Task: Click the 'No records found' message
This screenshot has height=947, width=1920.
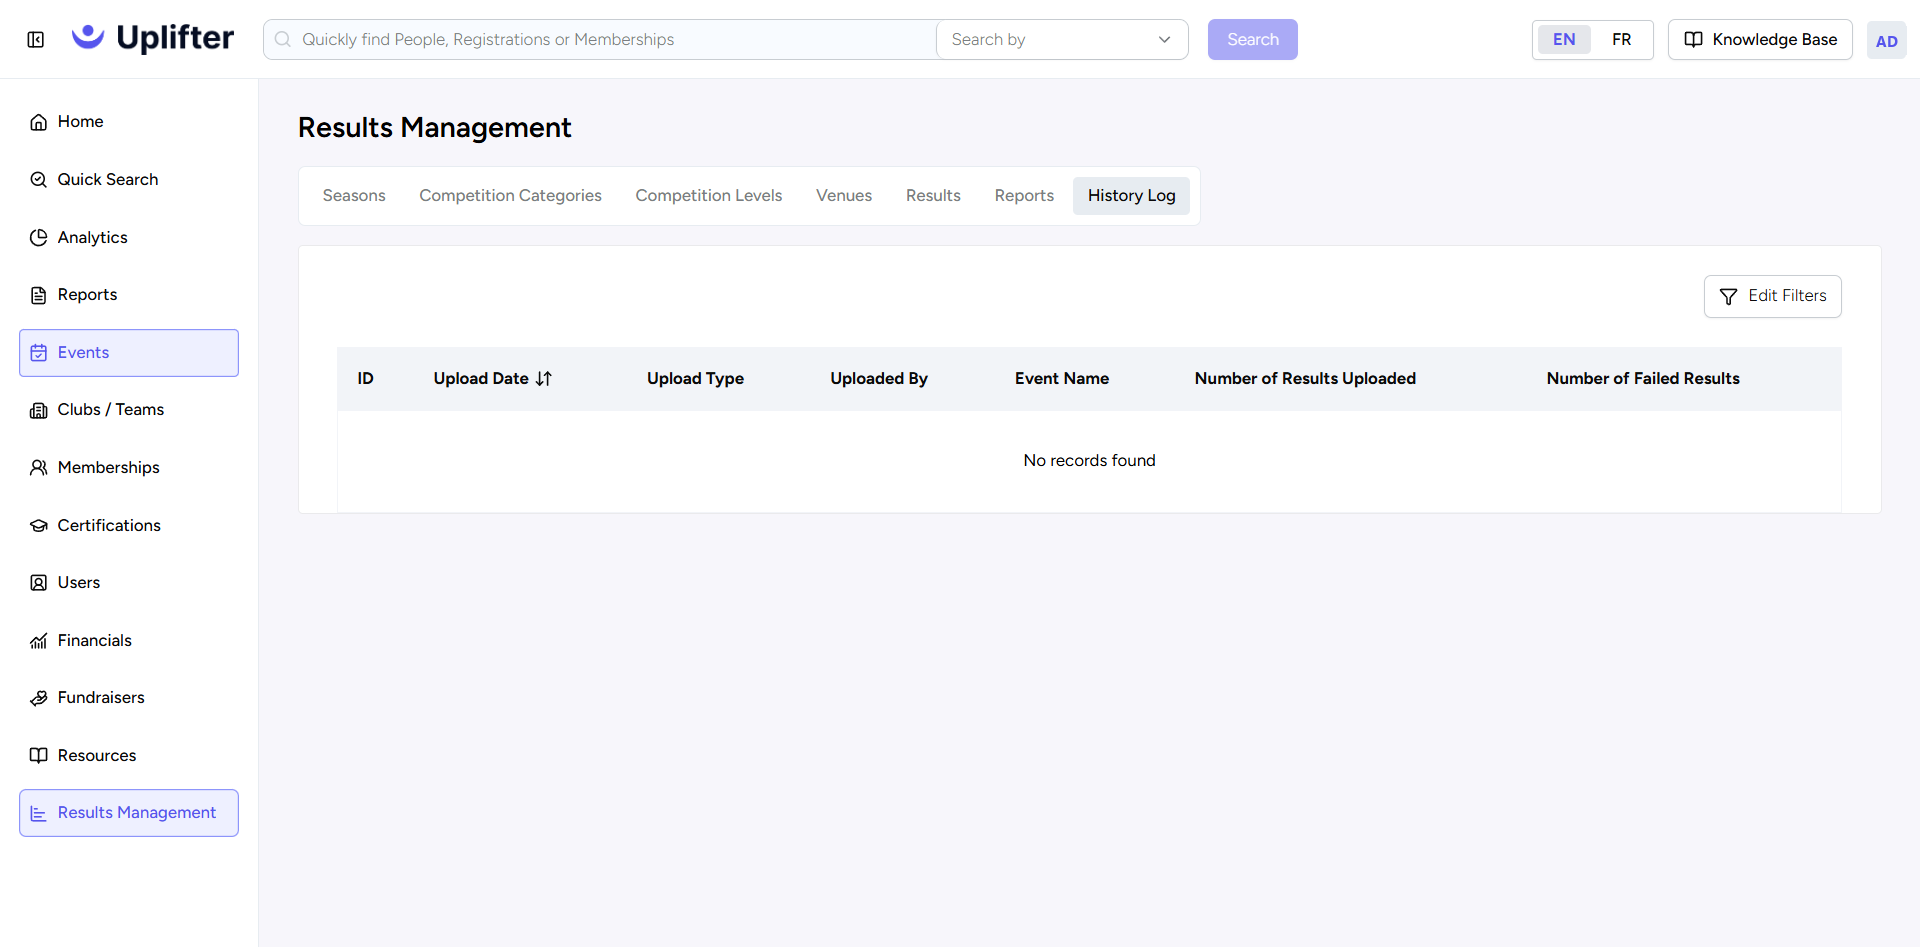Action: click(1089, 461)
